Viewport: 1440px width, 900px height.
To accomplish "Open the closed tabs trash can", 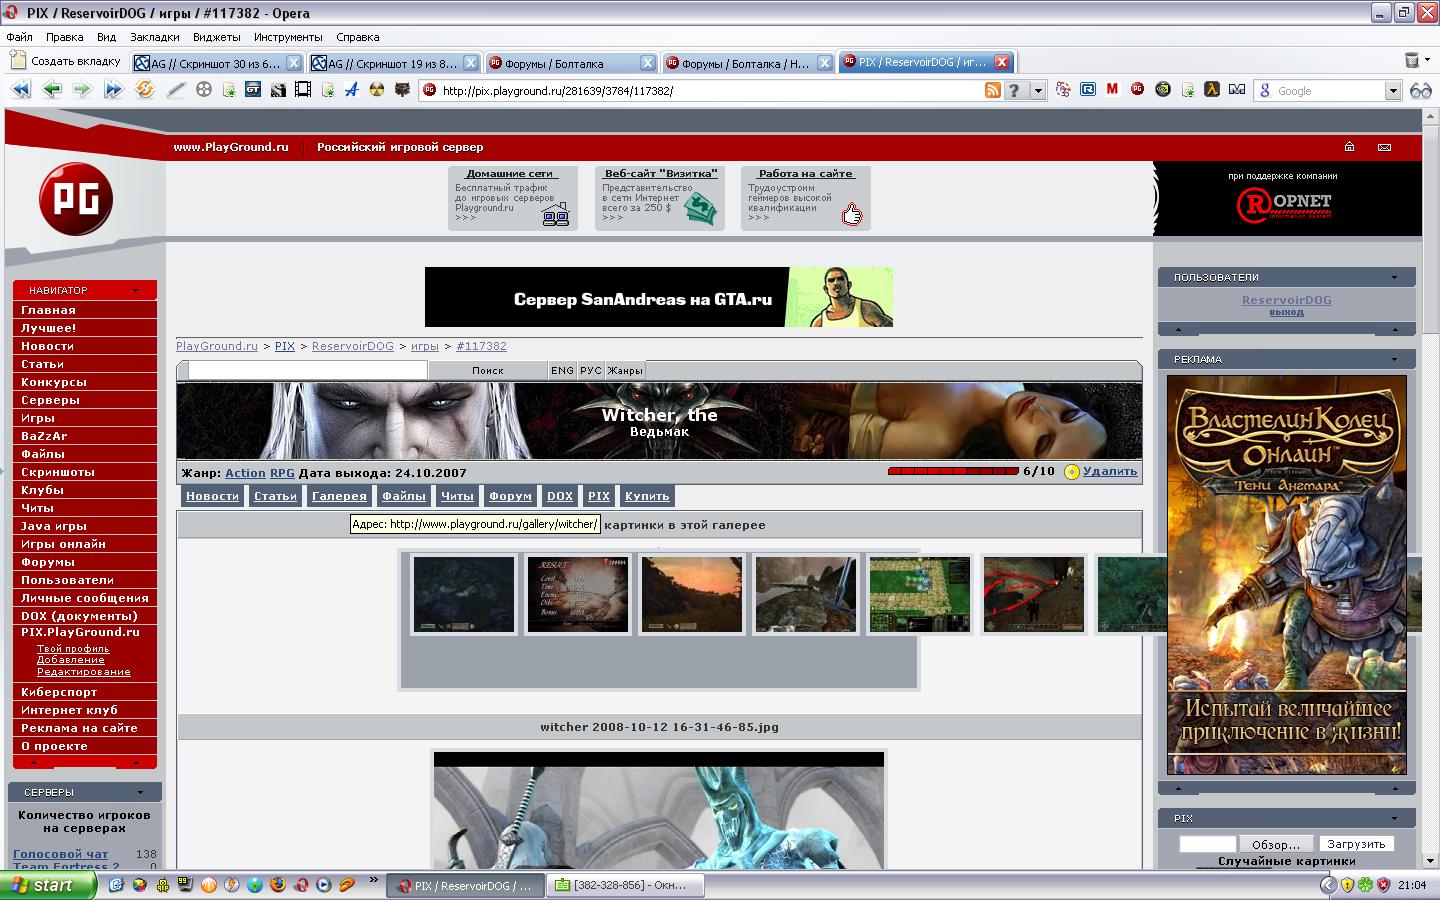I will 1412,61.
